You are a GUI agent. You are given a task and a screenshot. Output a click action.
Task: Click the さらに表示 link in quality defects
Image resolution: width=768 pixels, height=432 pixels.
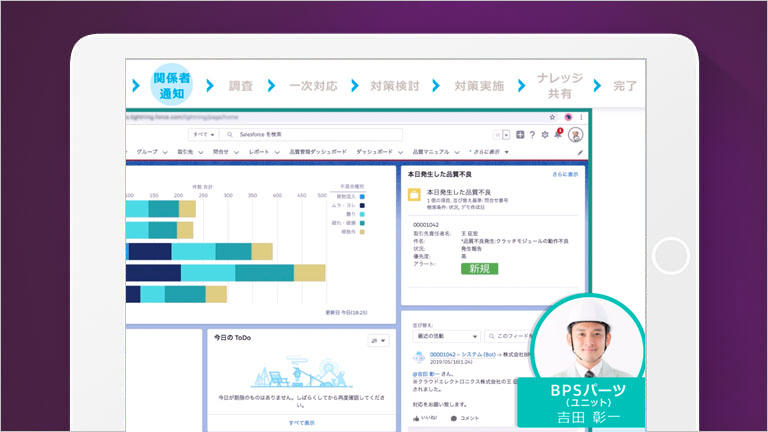[x=565, y=174]
